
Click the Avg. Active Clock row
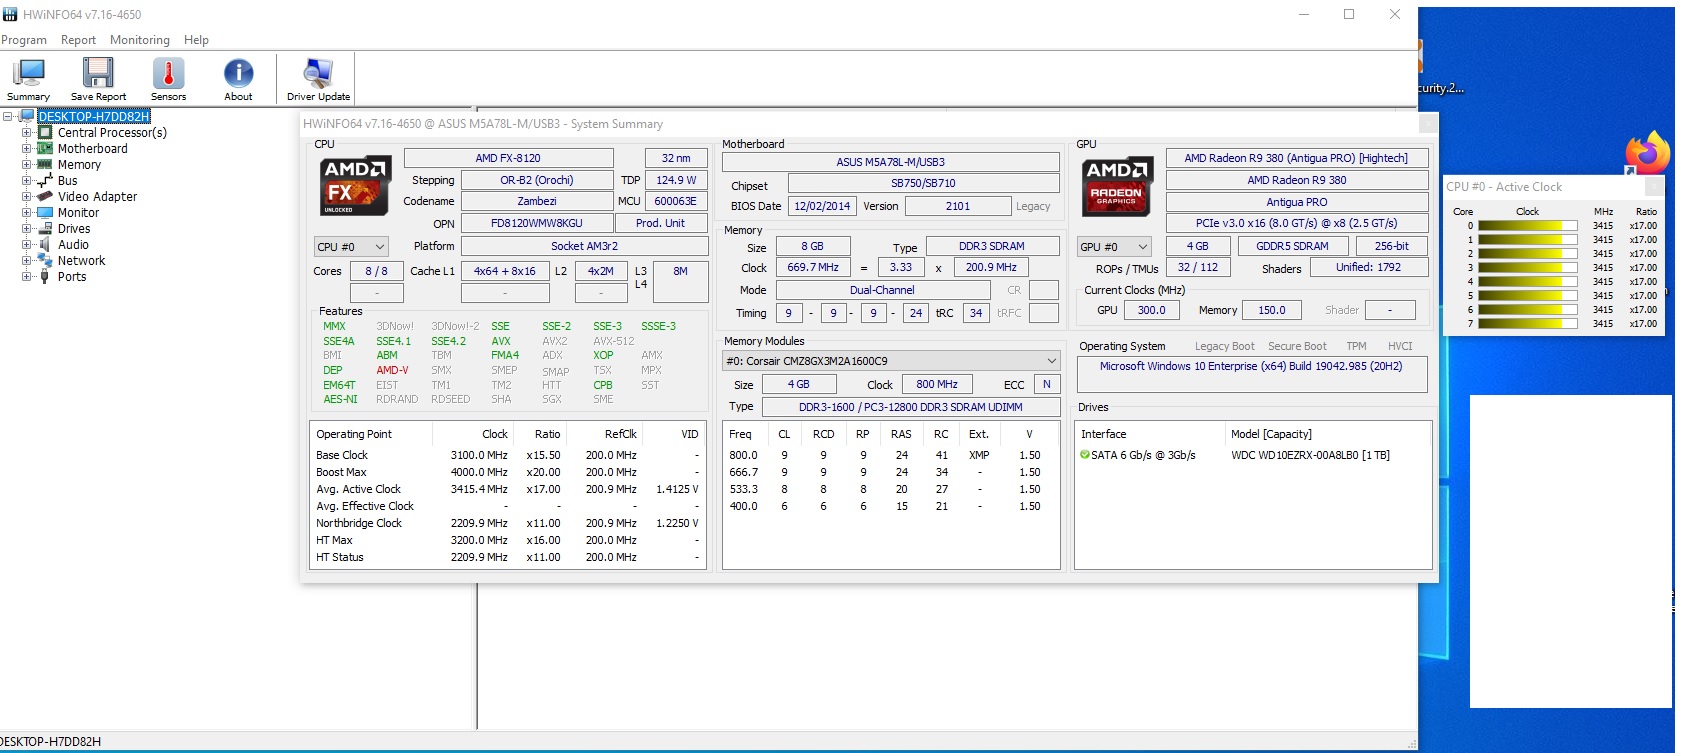pos(508,489)
